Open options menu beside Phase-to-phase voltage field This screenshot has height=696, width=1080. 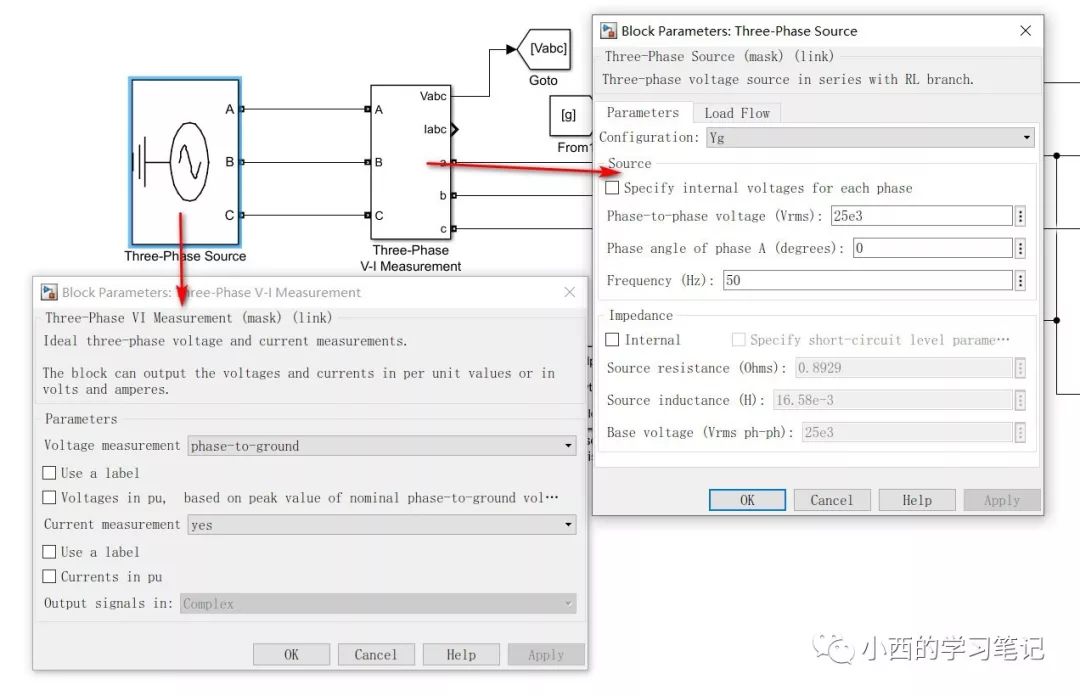(x=1021, y=216)
